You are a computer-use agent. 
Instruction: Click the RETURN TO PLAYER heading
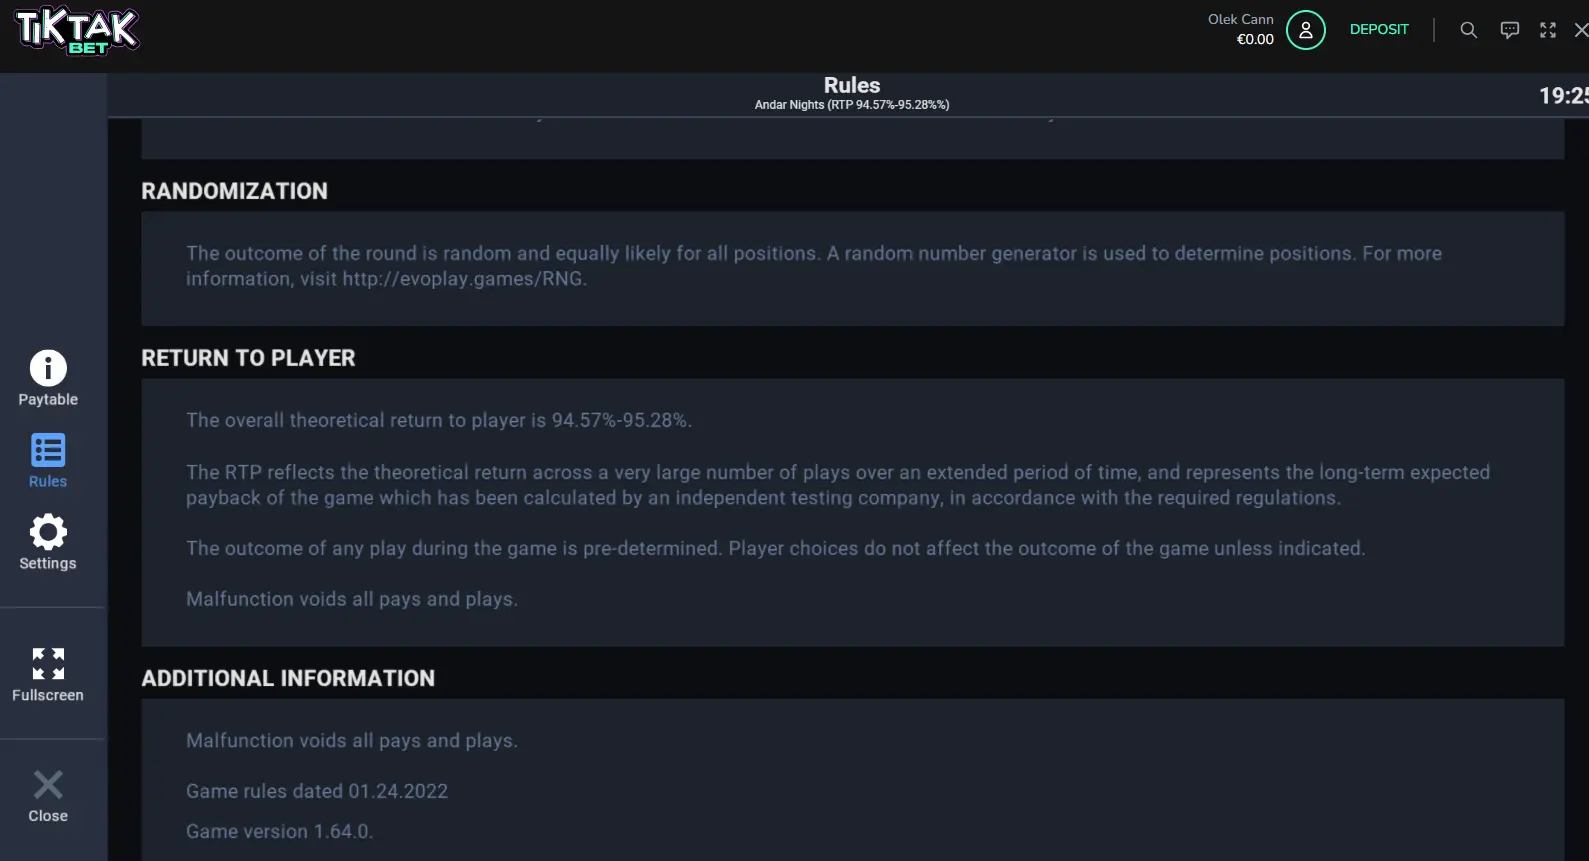[x=248, y=358]
